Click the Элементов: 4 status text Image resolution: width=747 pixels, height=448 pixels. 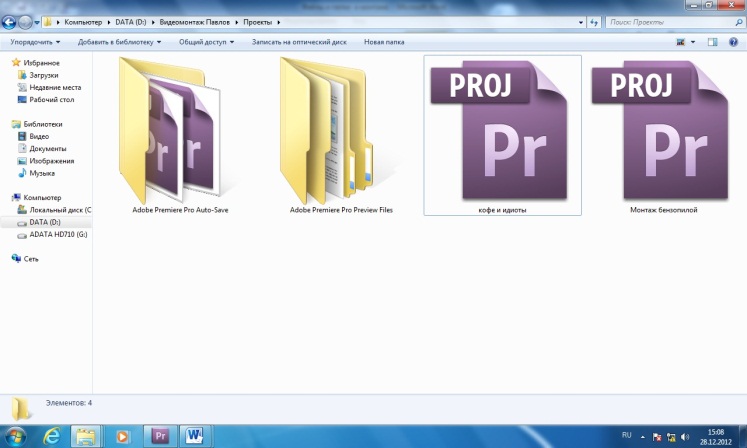(x=69, y=403)
